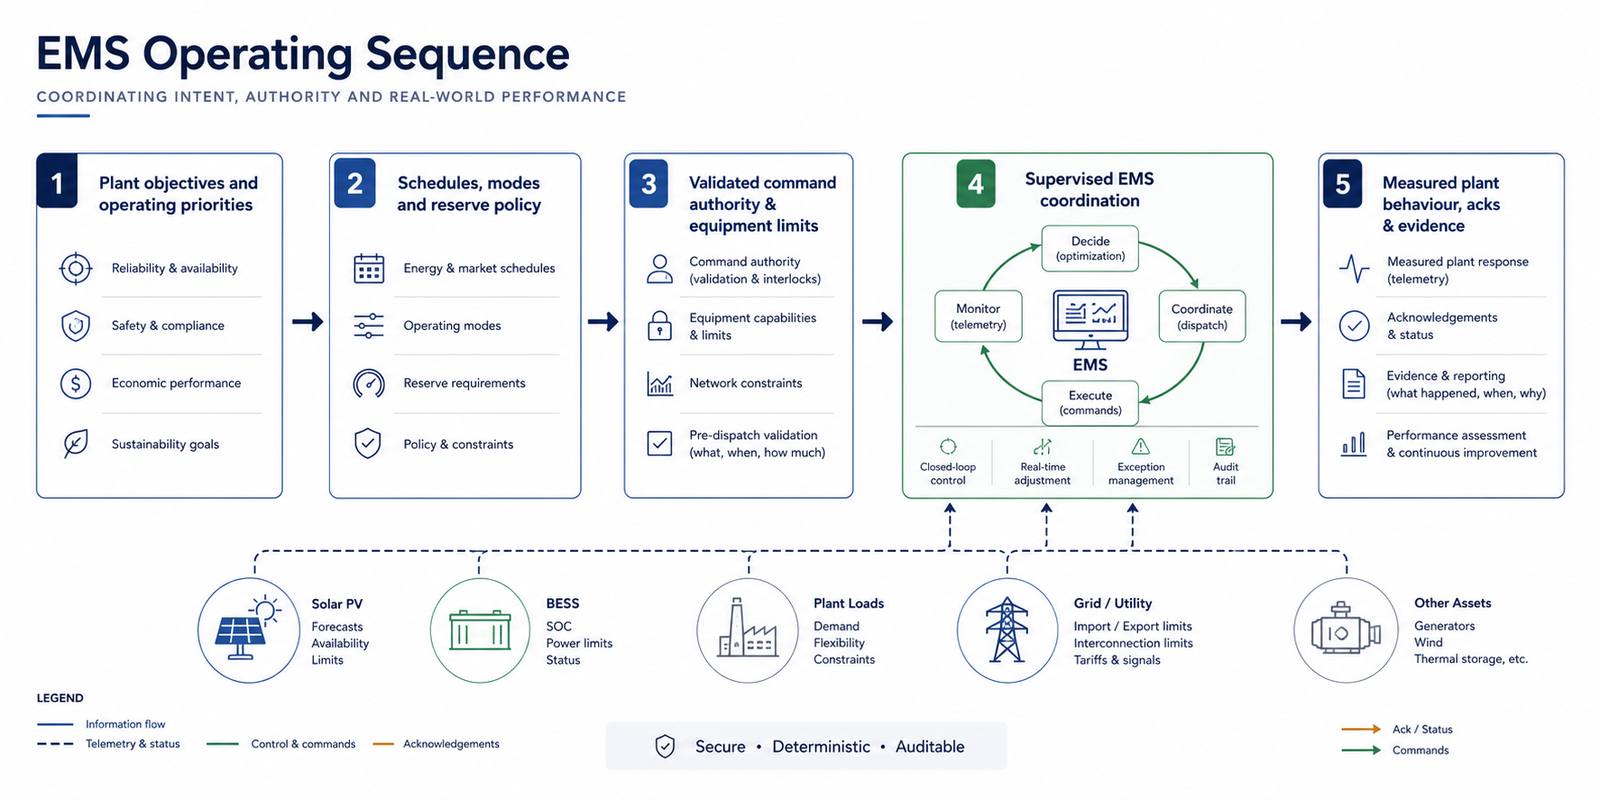The height and width of the screenshot is (800, 1600).
Task: Click the Other Assets generator icon
Action: click(x=1346, y=631)
